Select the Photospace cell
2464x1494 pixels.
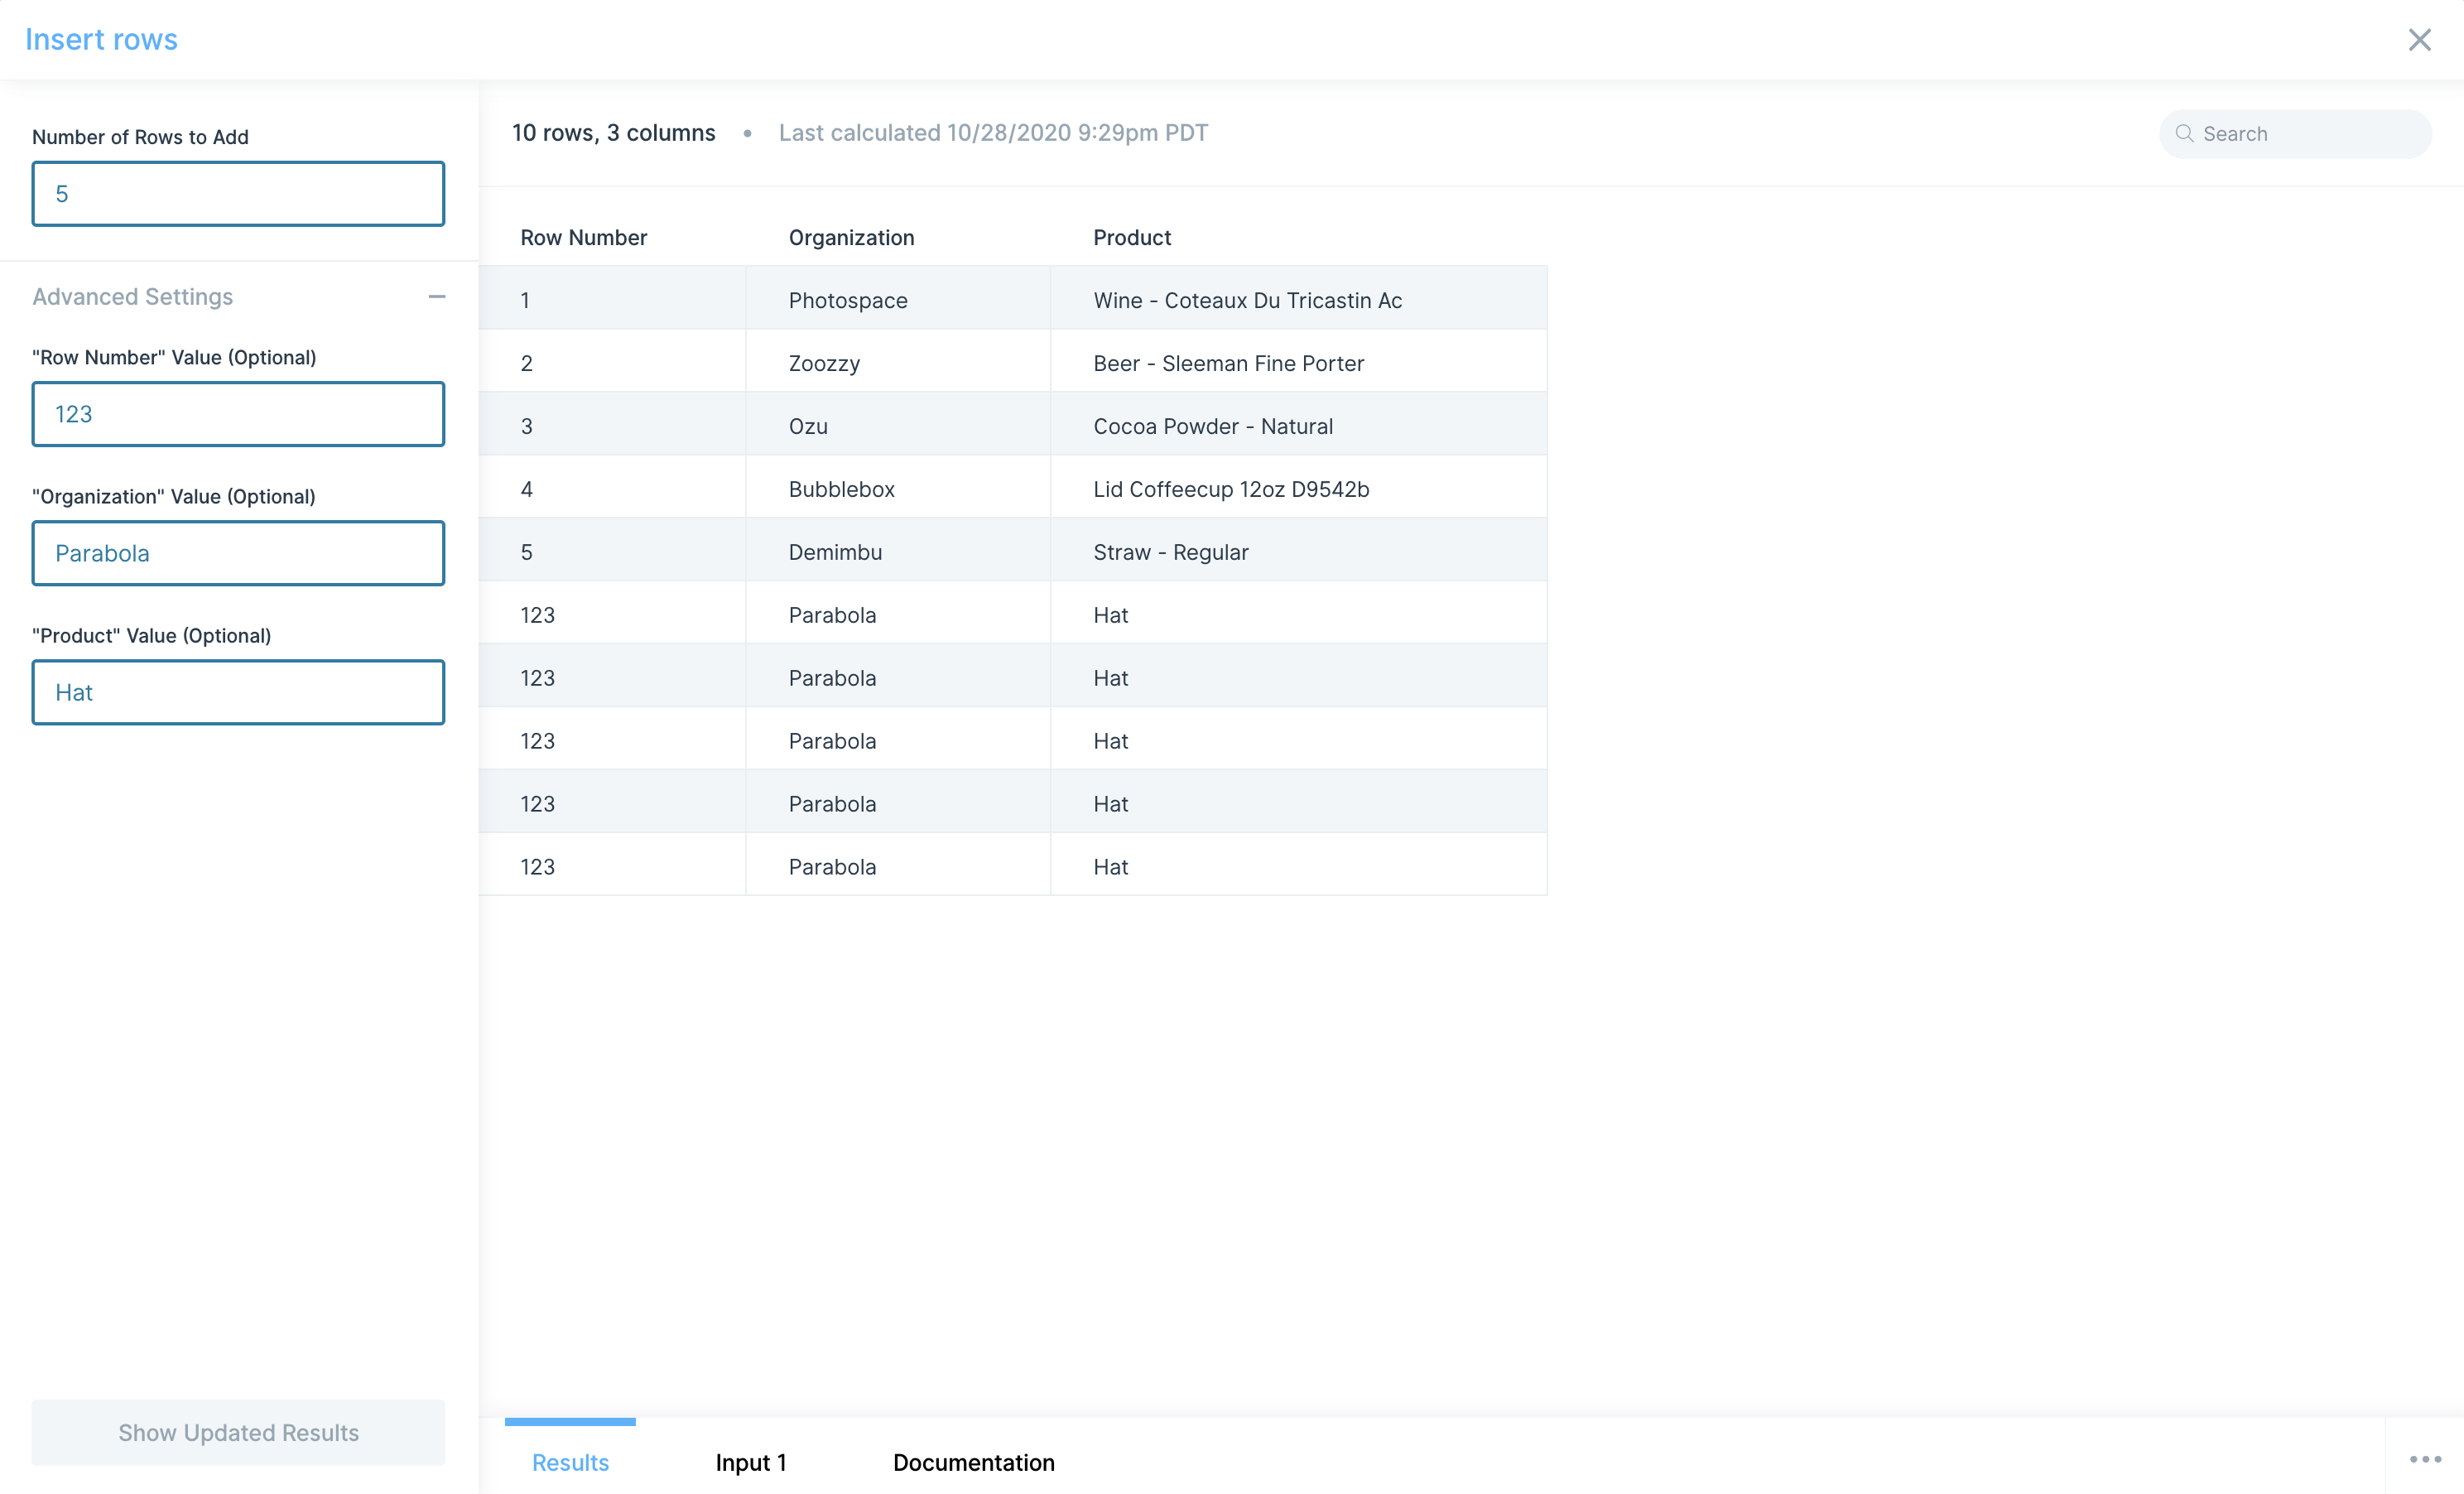click(898, 300)
